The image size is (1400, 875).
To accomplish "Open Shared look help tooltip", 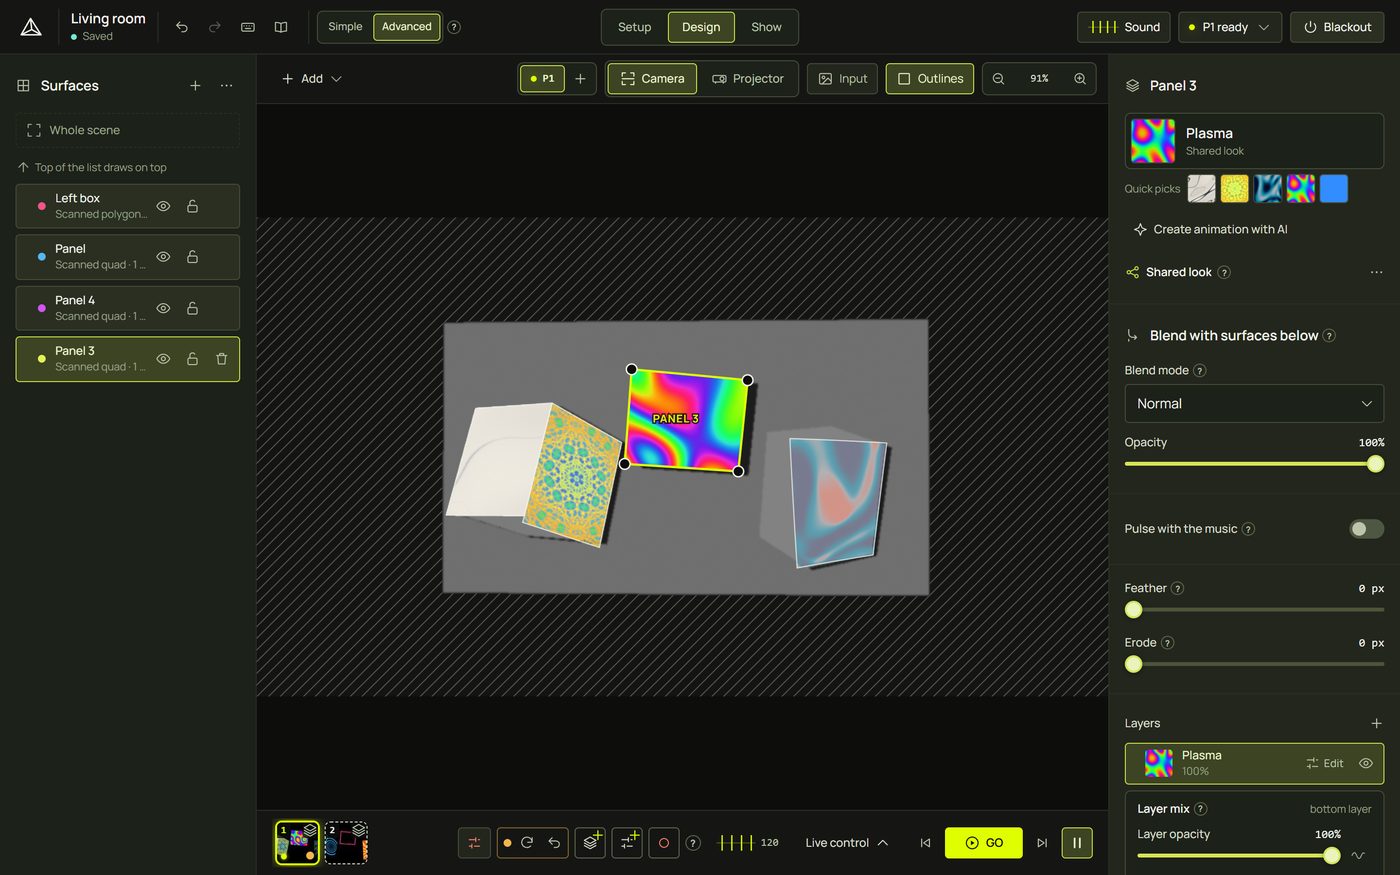I will (1224, 272).
